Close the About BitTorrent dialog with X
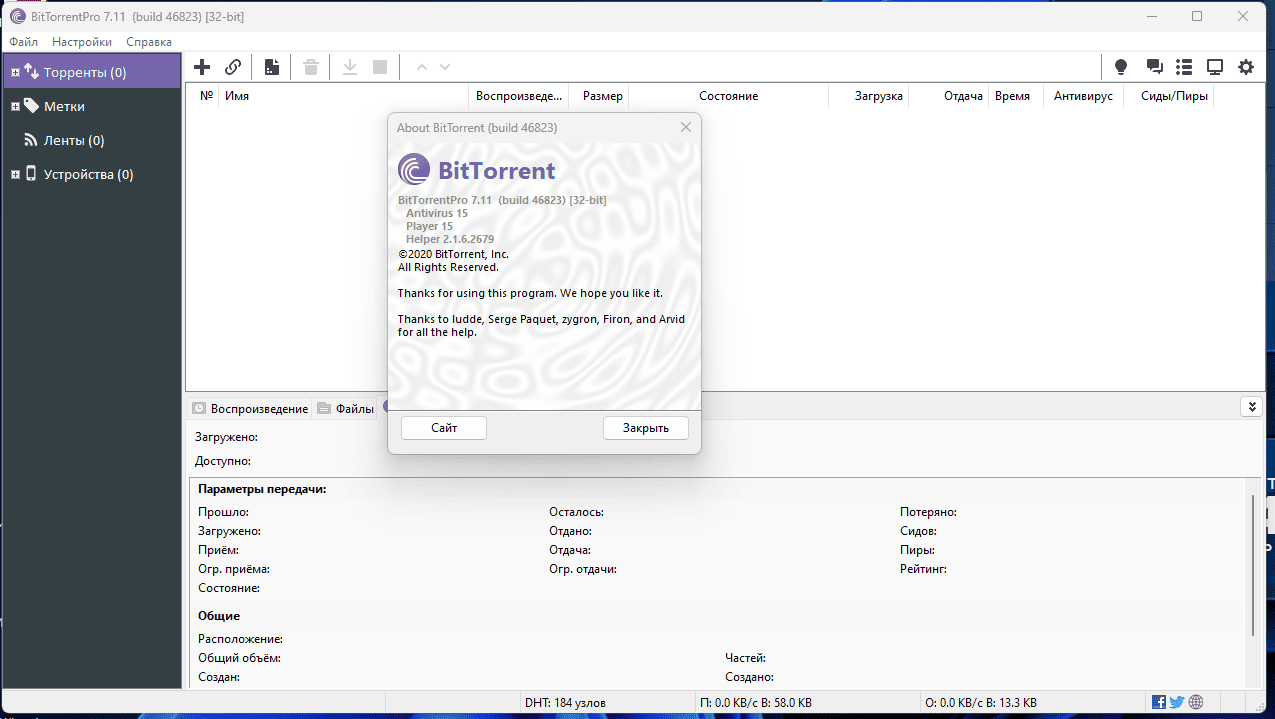Image resolution: width=1275 pixels, height=719 pixels. point(686,127)
